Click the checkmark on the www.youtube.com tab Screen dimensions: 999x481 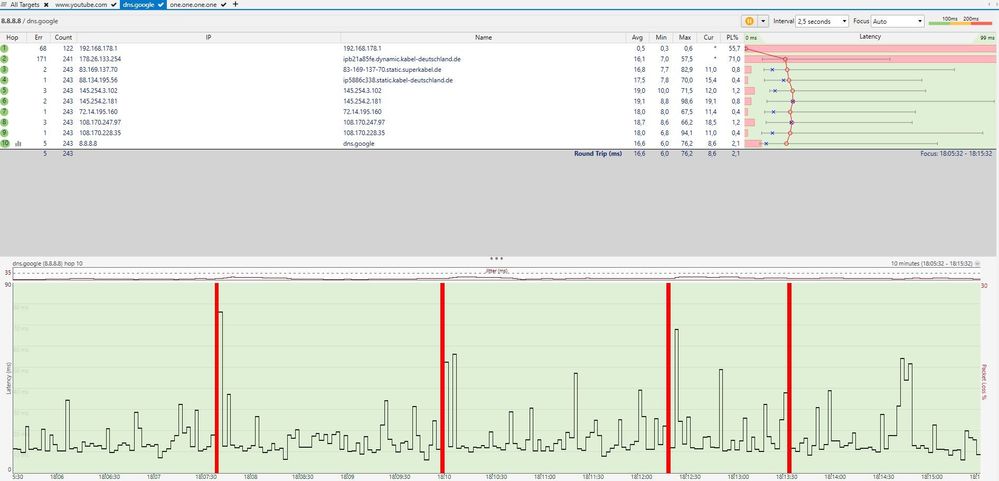pos(113,4)
